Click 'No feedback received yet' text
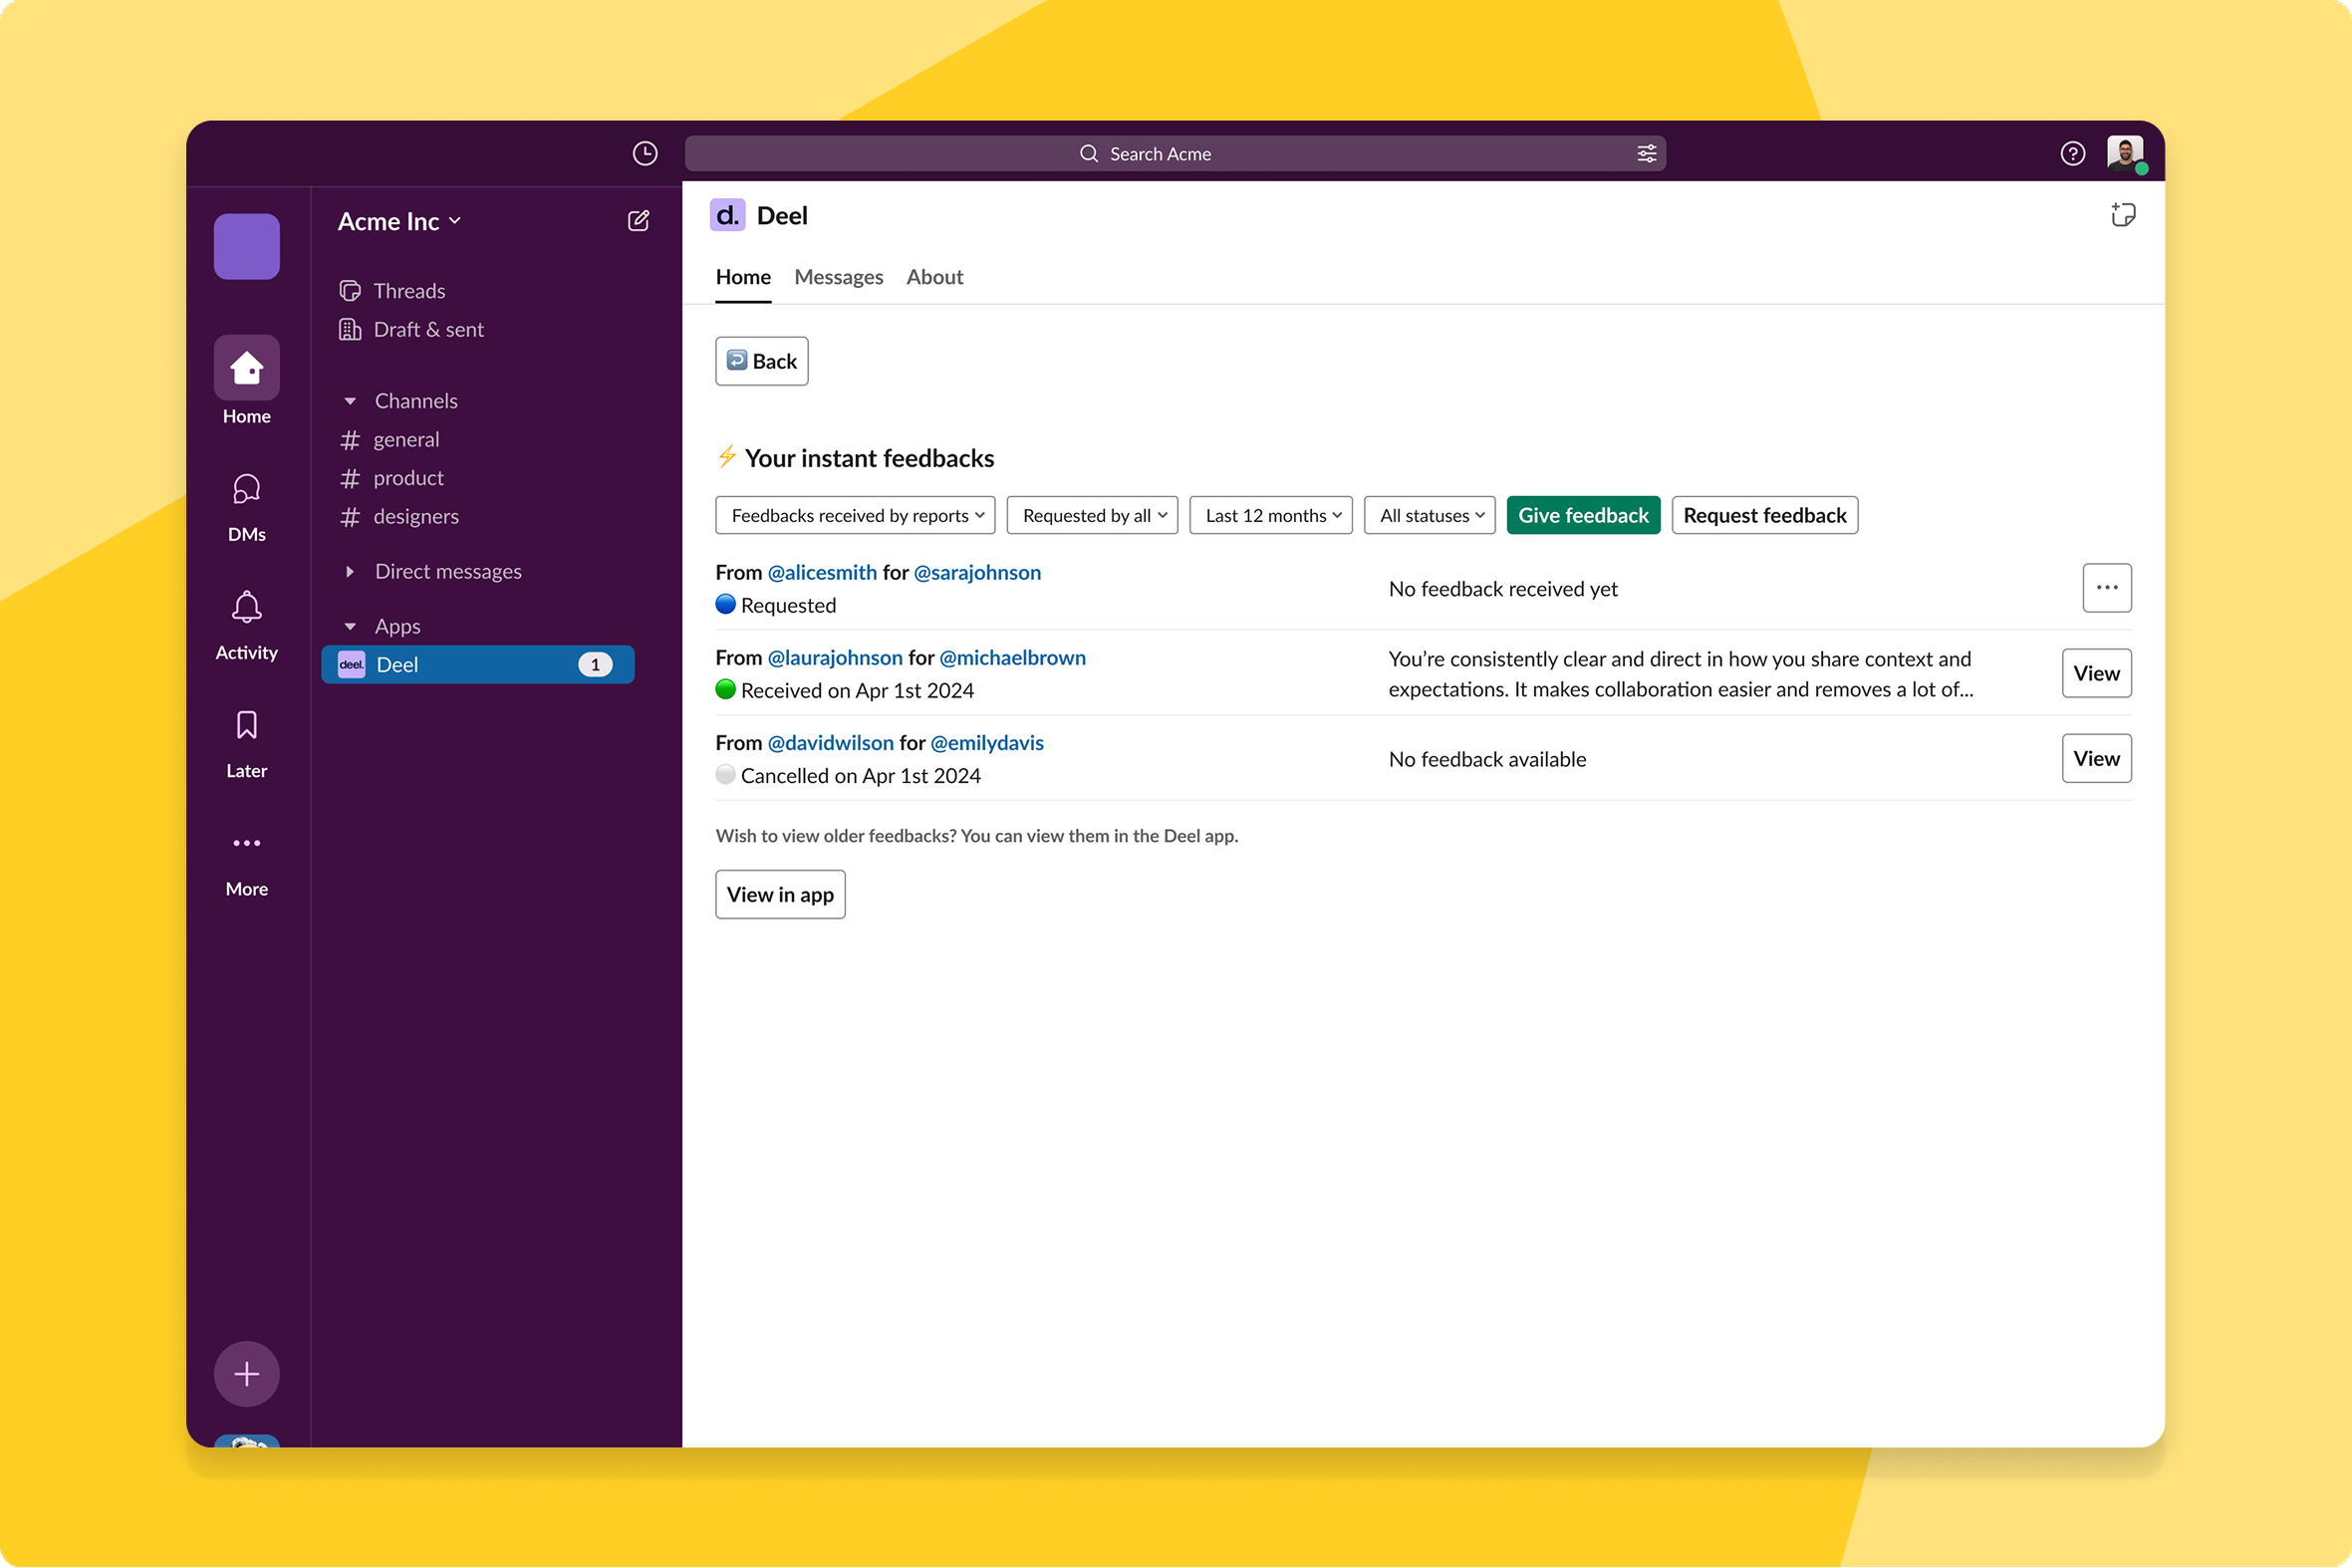 (x=1503, y=589)
